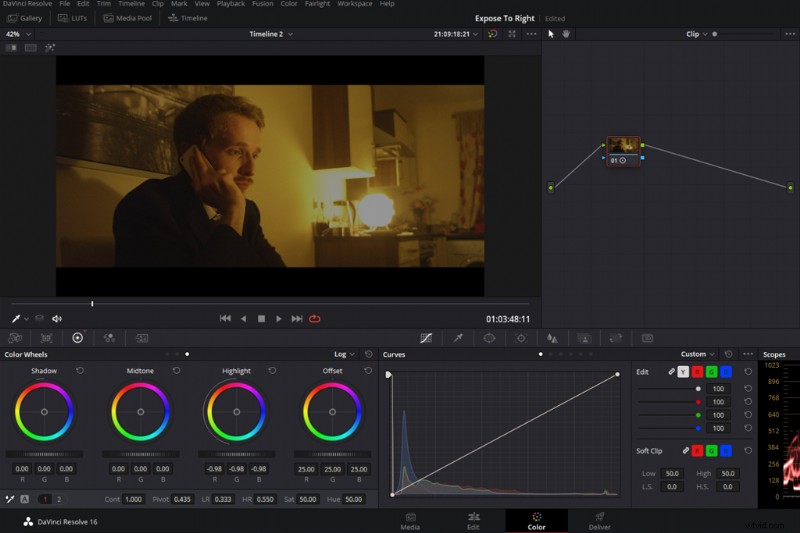This screenshot has height=533, width=800.
Task: Open the Playback menu
Action: click(231, 4)
